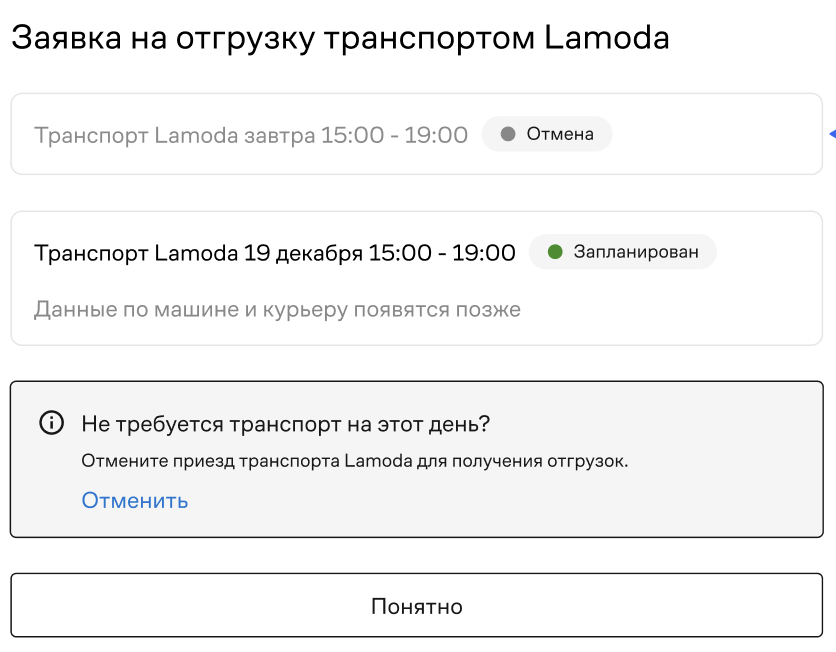Click "Данные по машине и курьеру появятся позже"
This screenshot has width=836, height=652.
pos(277,309)
